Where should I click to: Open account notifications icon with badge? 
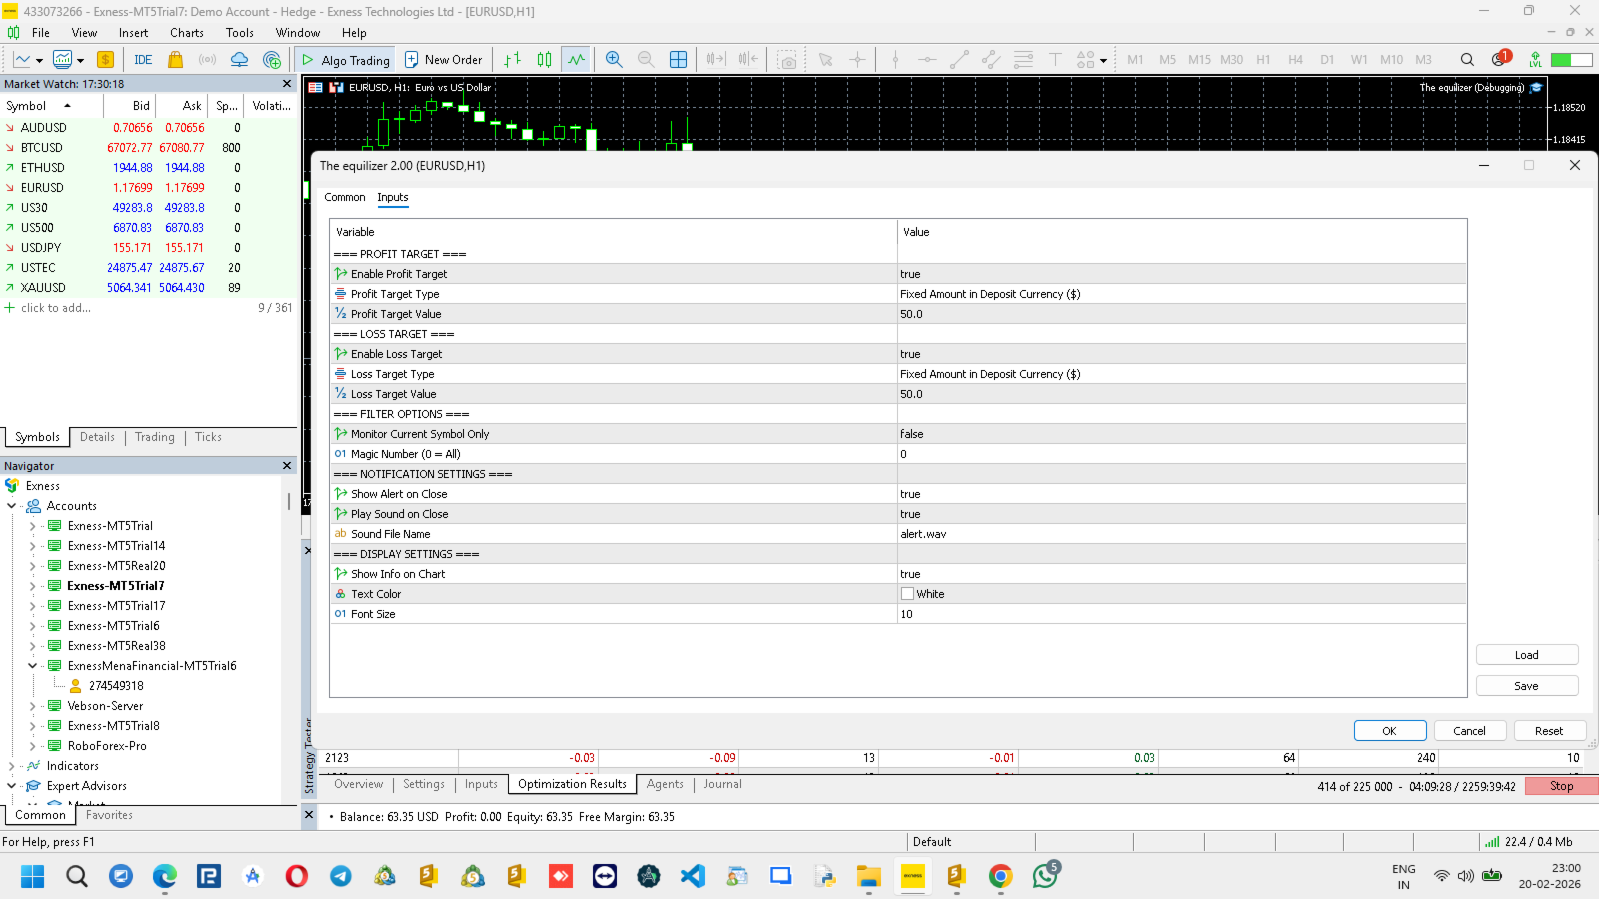point(1500,59)
